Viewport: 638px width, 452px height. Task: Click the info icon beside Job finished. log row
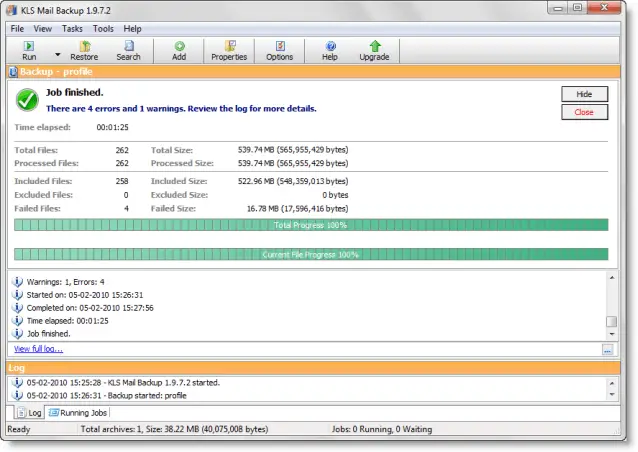pyautogui.click(x=17, y=334)
